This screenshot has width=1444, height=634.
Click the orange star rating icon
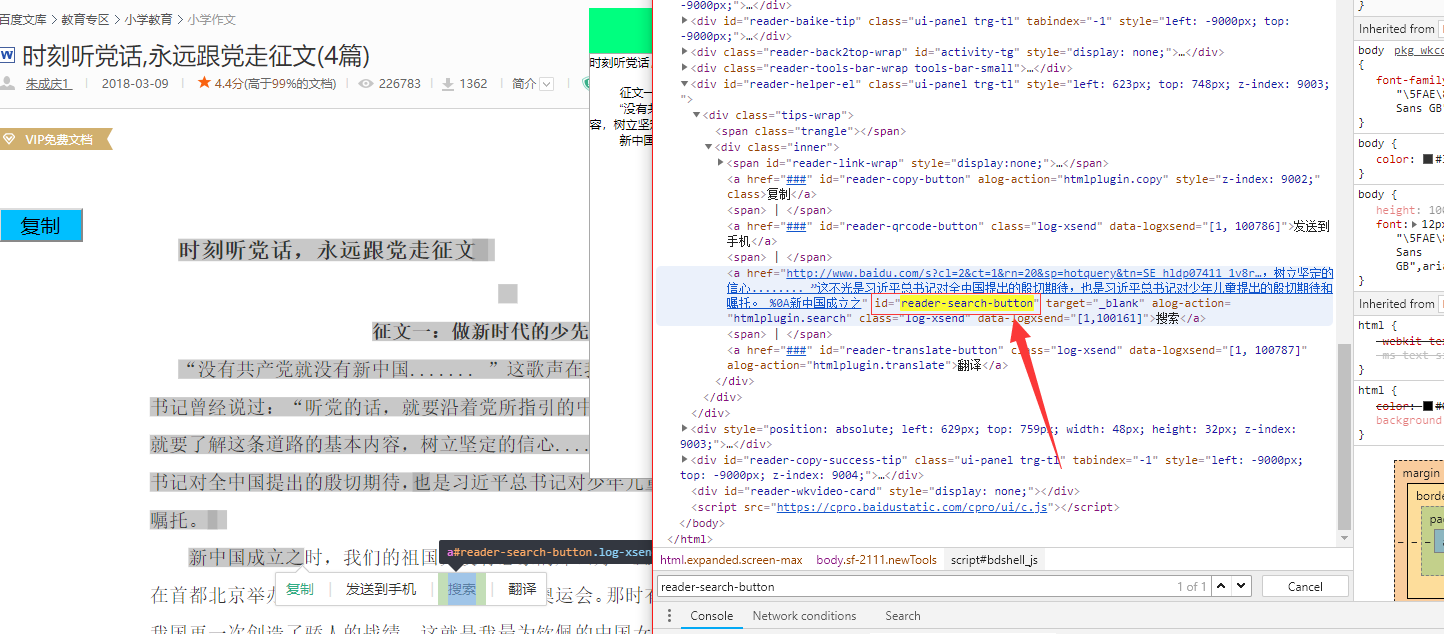204,83
